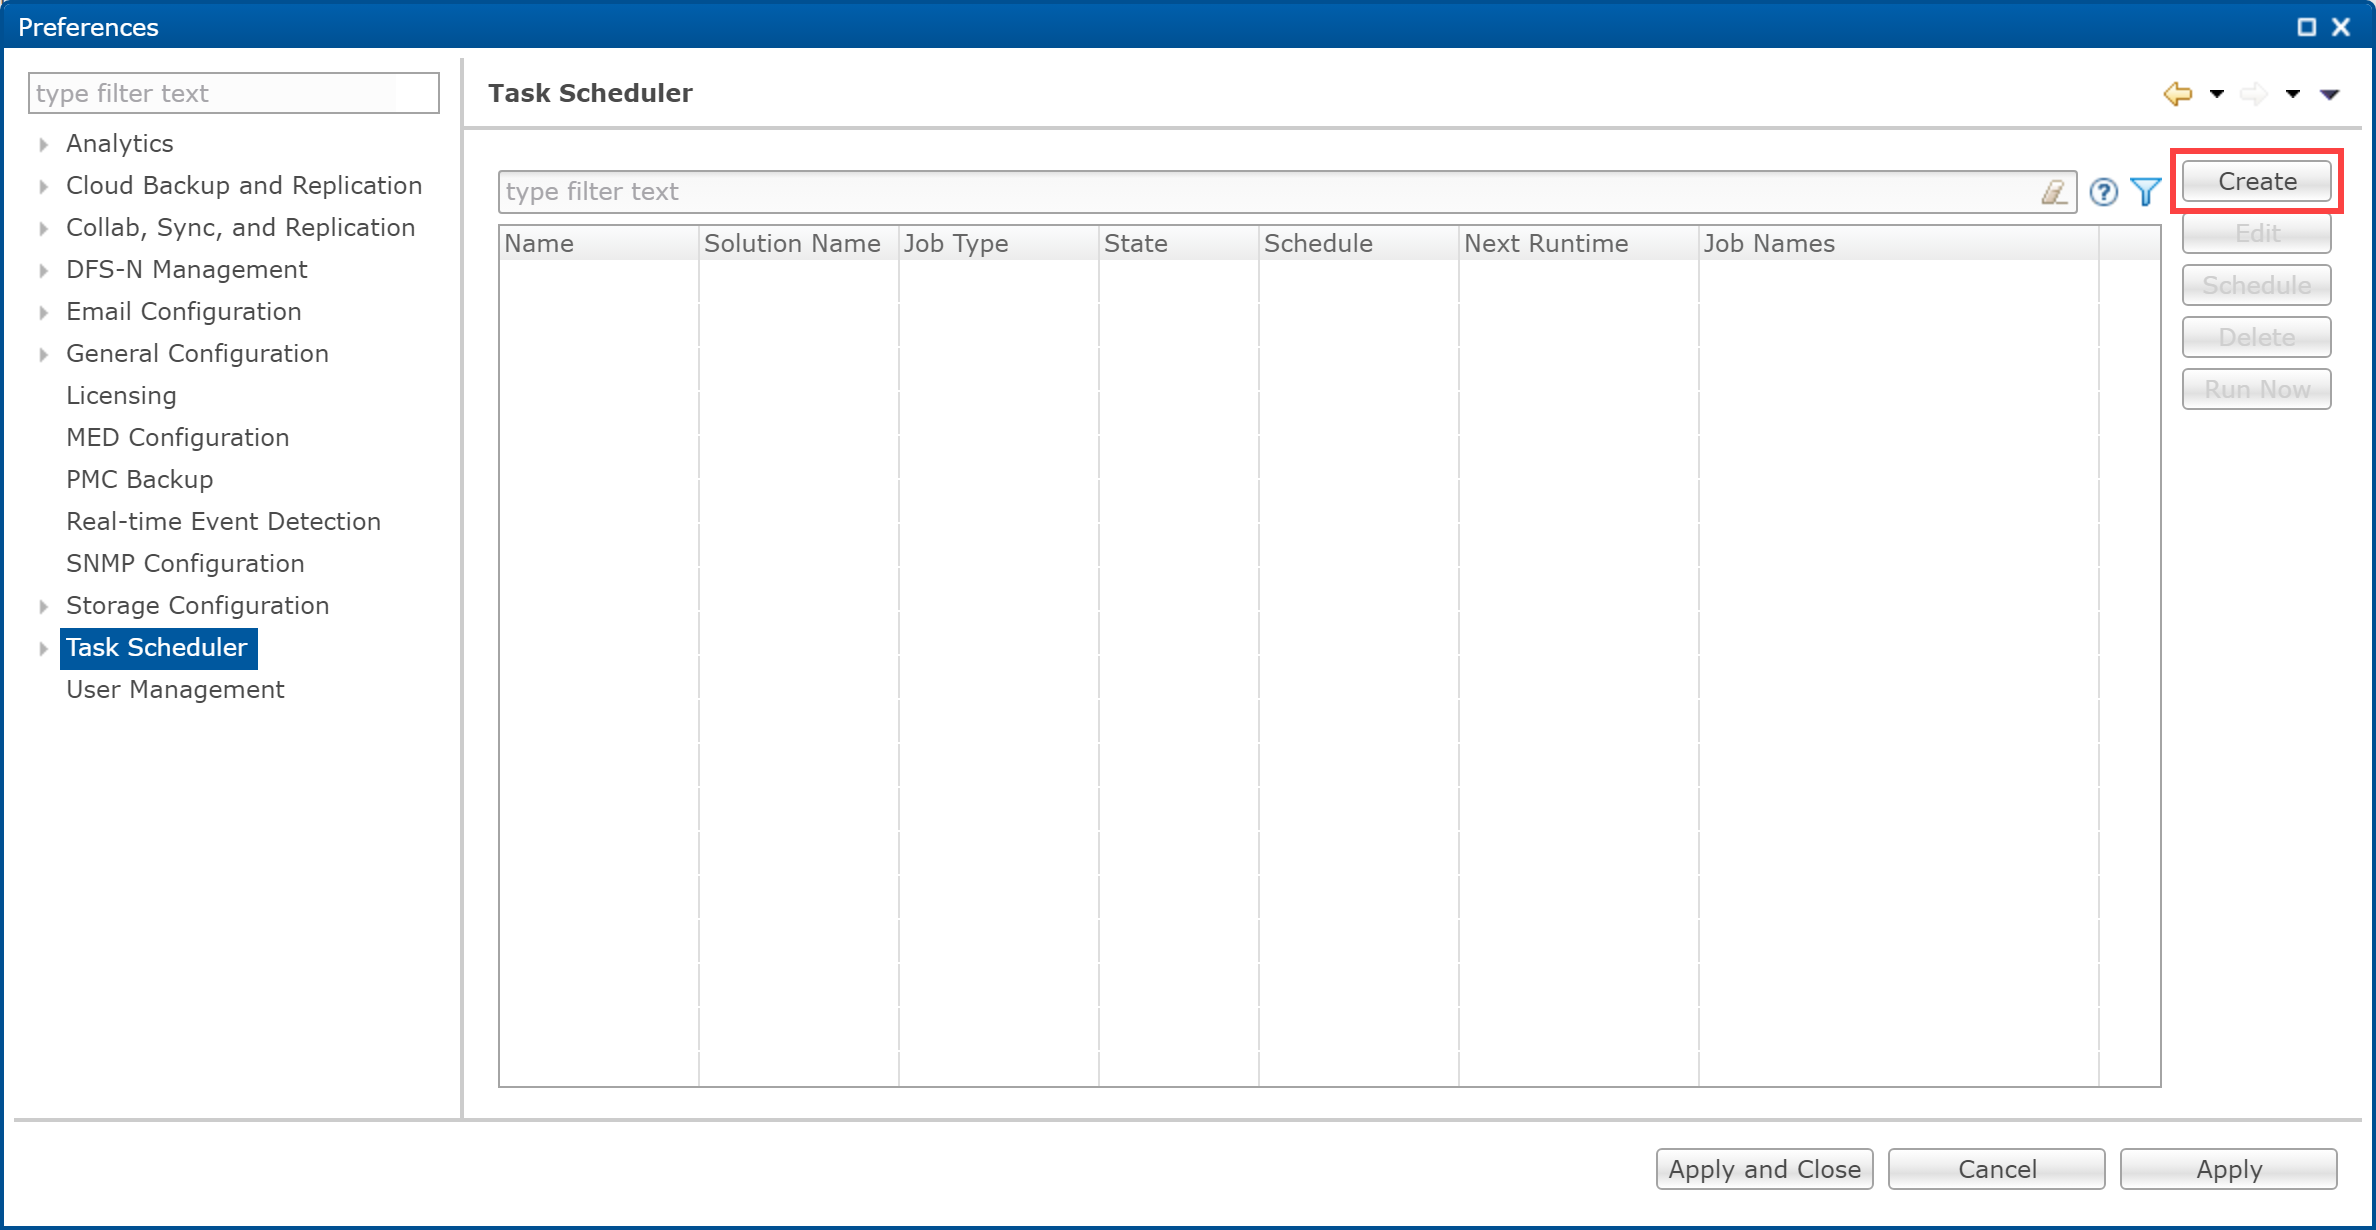This screenshot has height=1230, width=2376.
Task: Go back using the yellow arrow icon
Action: [x=2177, y=94]
